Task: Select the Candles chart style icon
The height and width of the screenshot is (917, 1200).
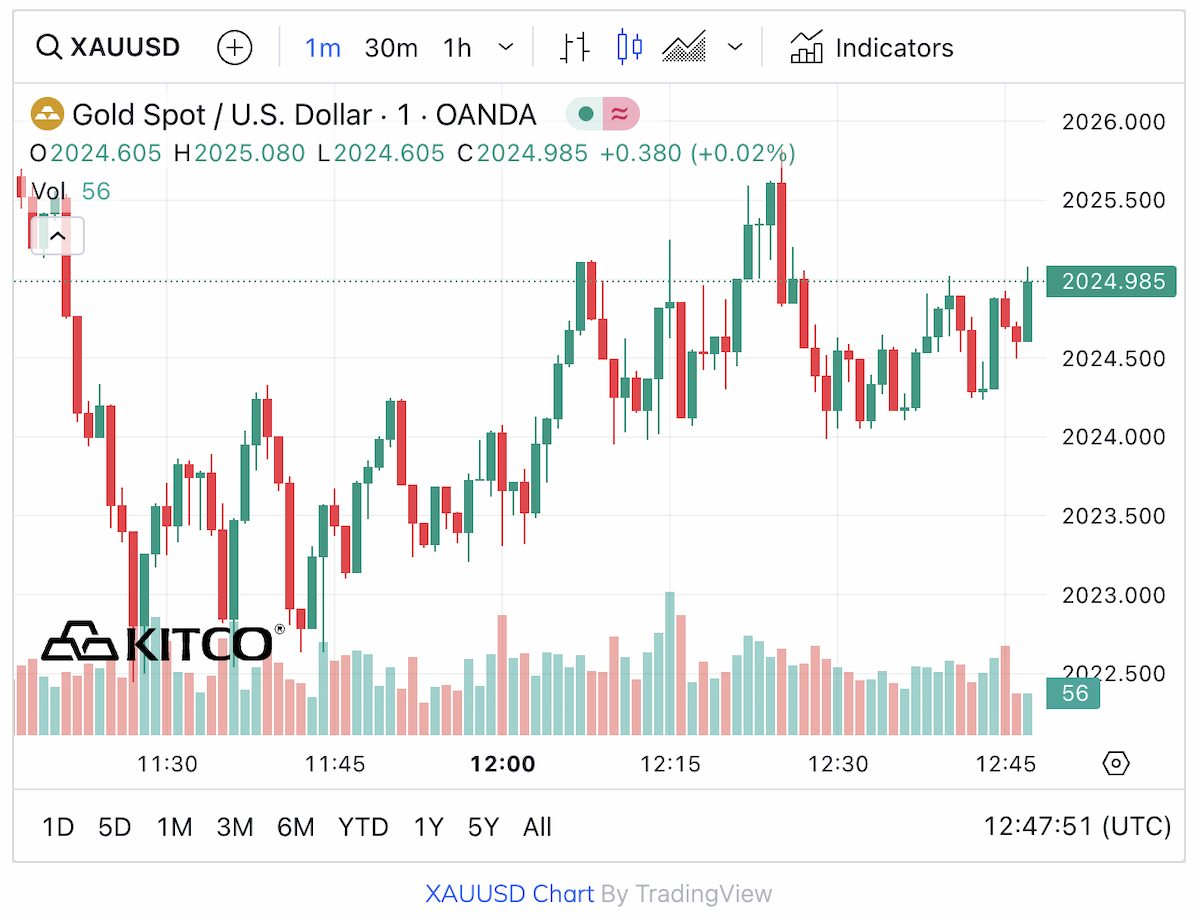Action: [629, 47]
